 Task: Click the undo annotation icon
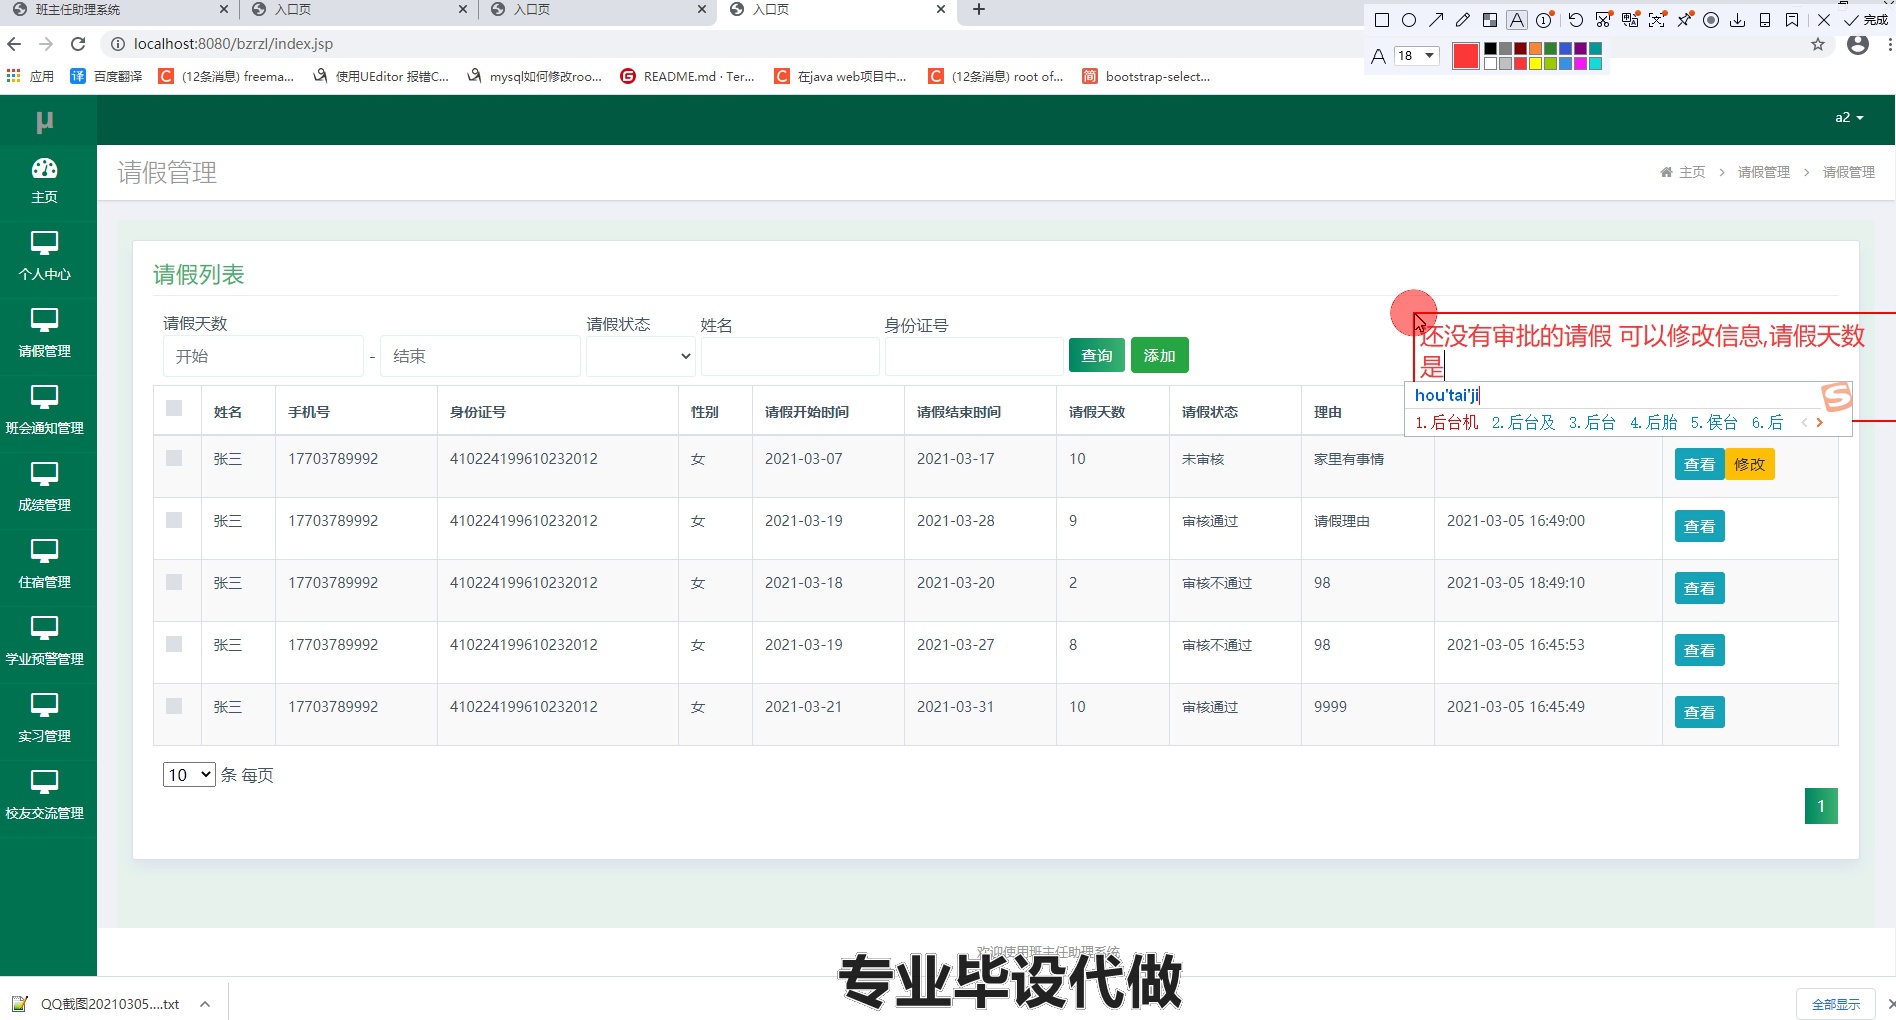point(1576,20)
